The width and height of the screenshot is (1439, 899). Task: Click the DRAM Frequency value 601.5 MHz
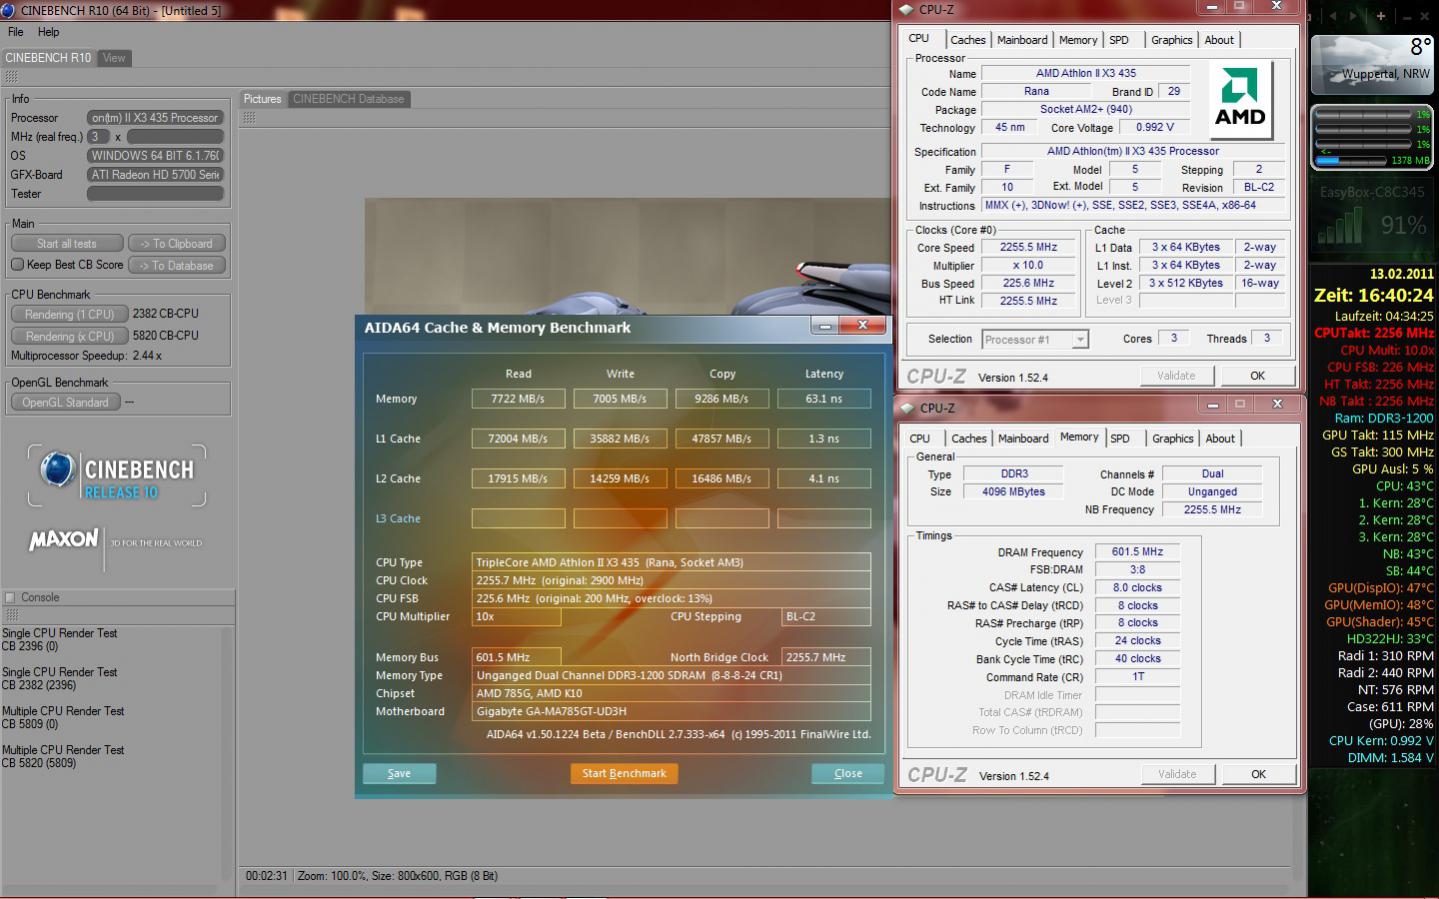click(x=1137, y=552)
